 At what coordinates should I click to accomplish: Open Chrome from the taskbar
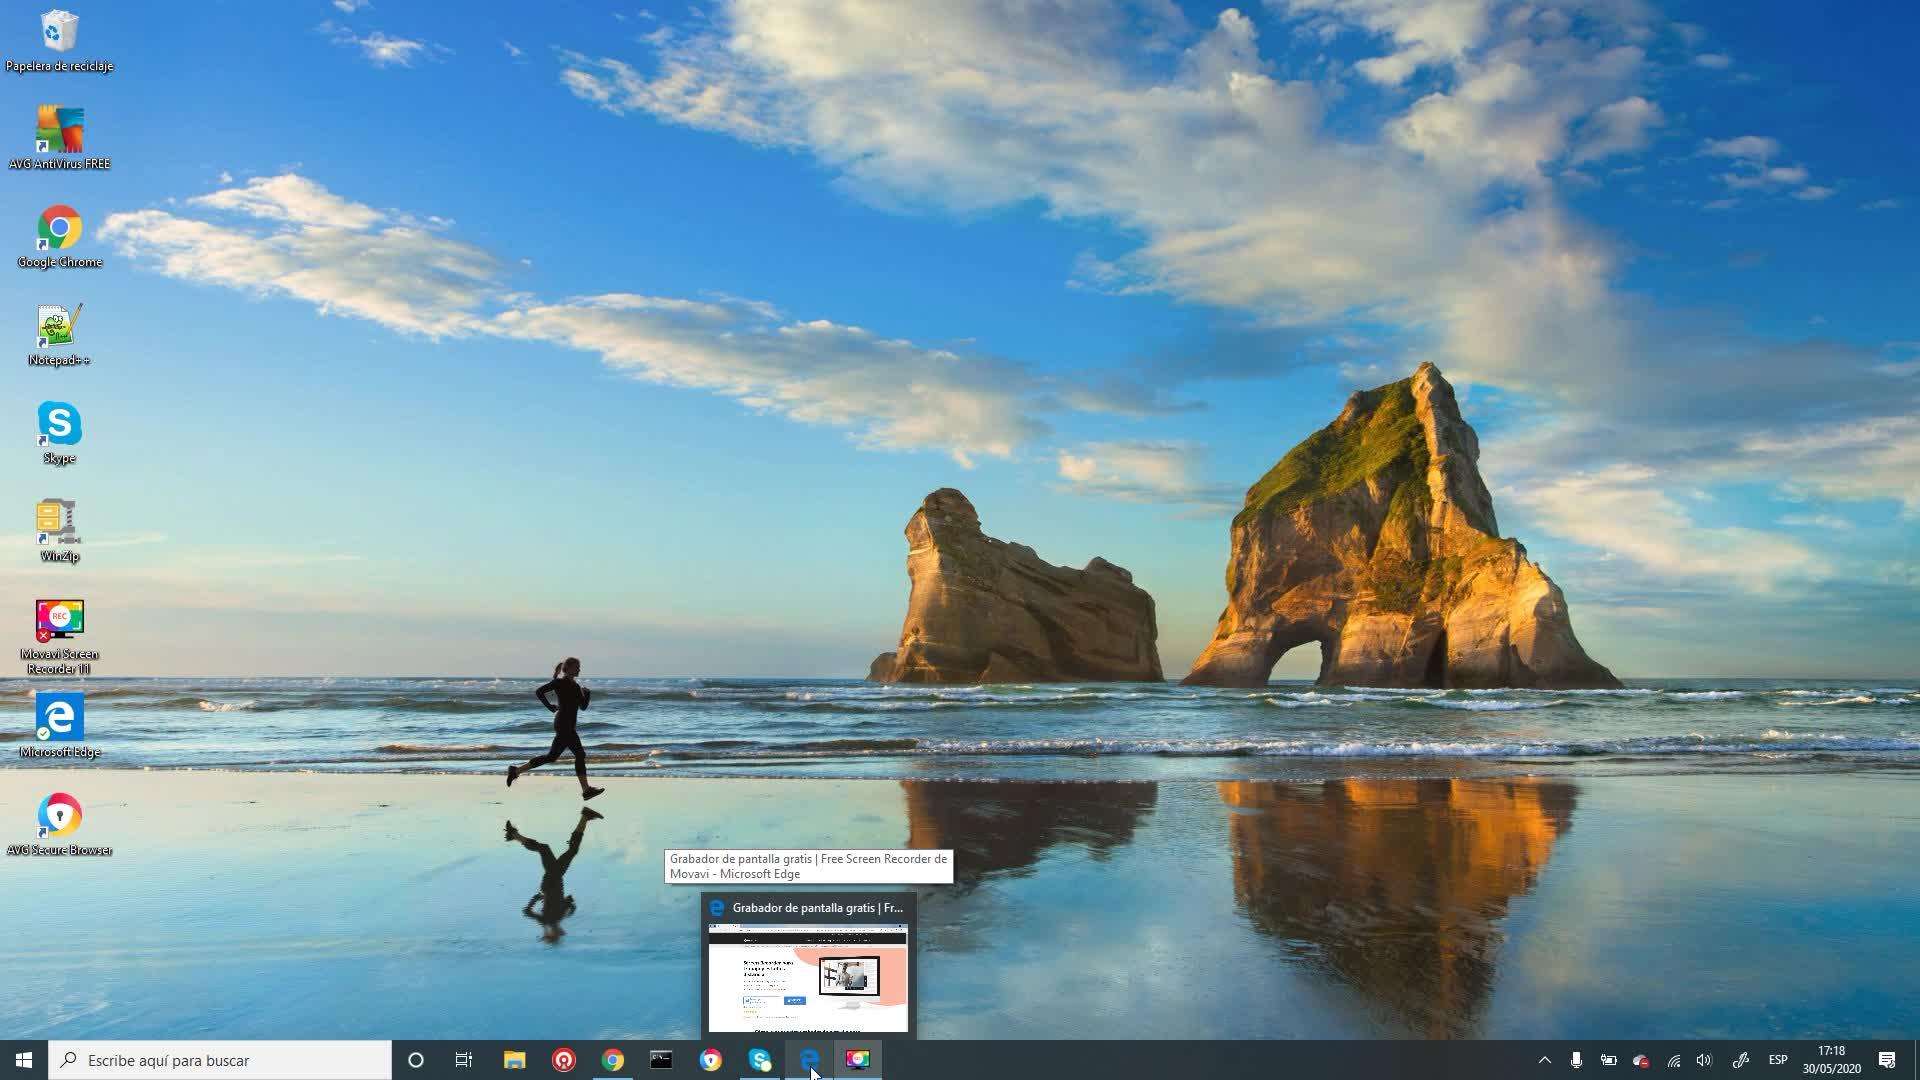click(613, 1060)
